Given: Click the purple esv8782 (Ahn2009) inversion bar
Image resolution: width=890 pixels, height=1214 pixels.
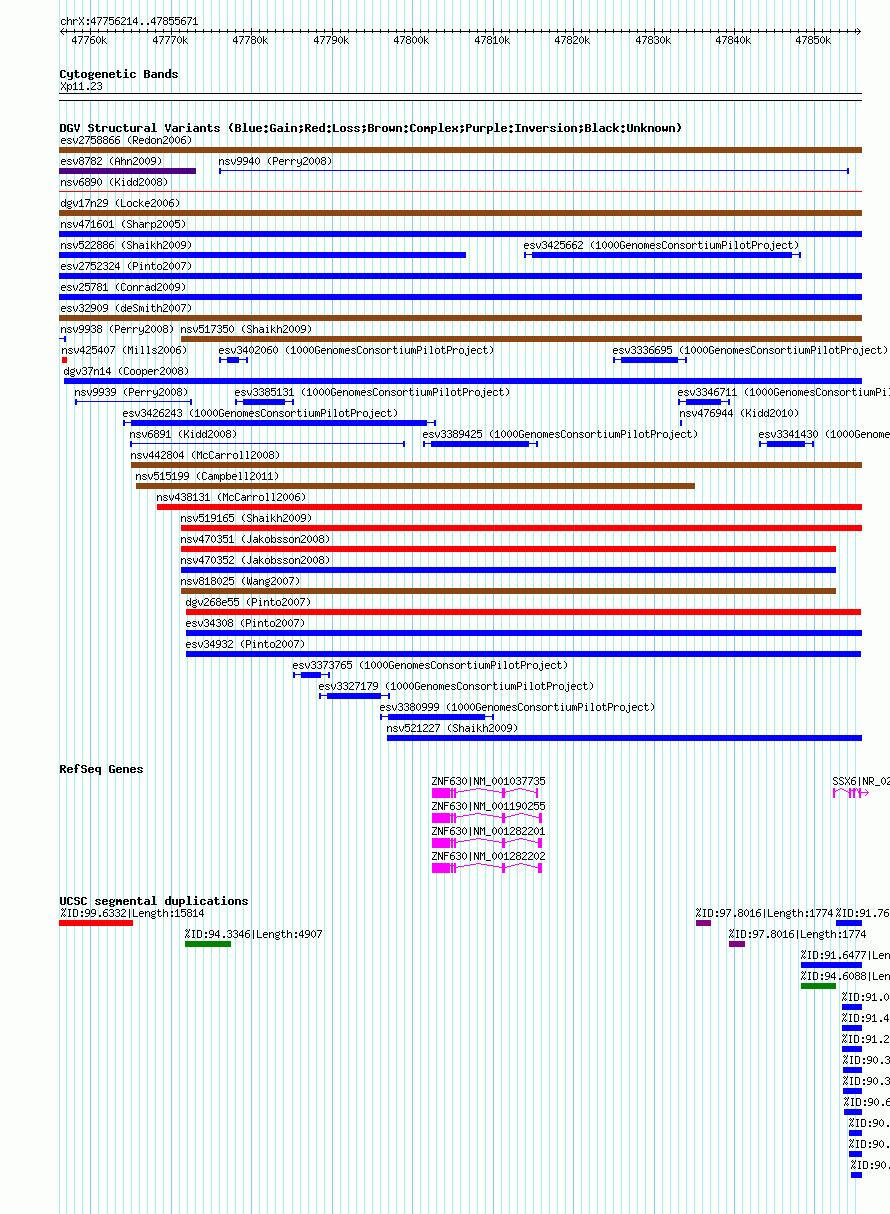Looking at the screenshot, I should point(128,171).
